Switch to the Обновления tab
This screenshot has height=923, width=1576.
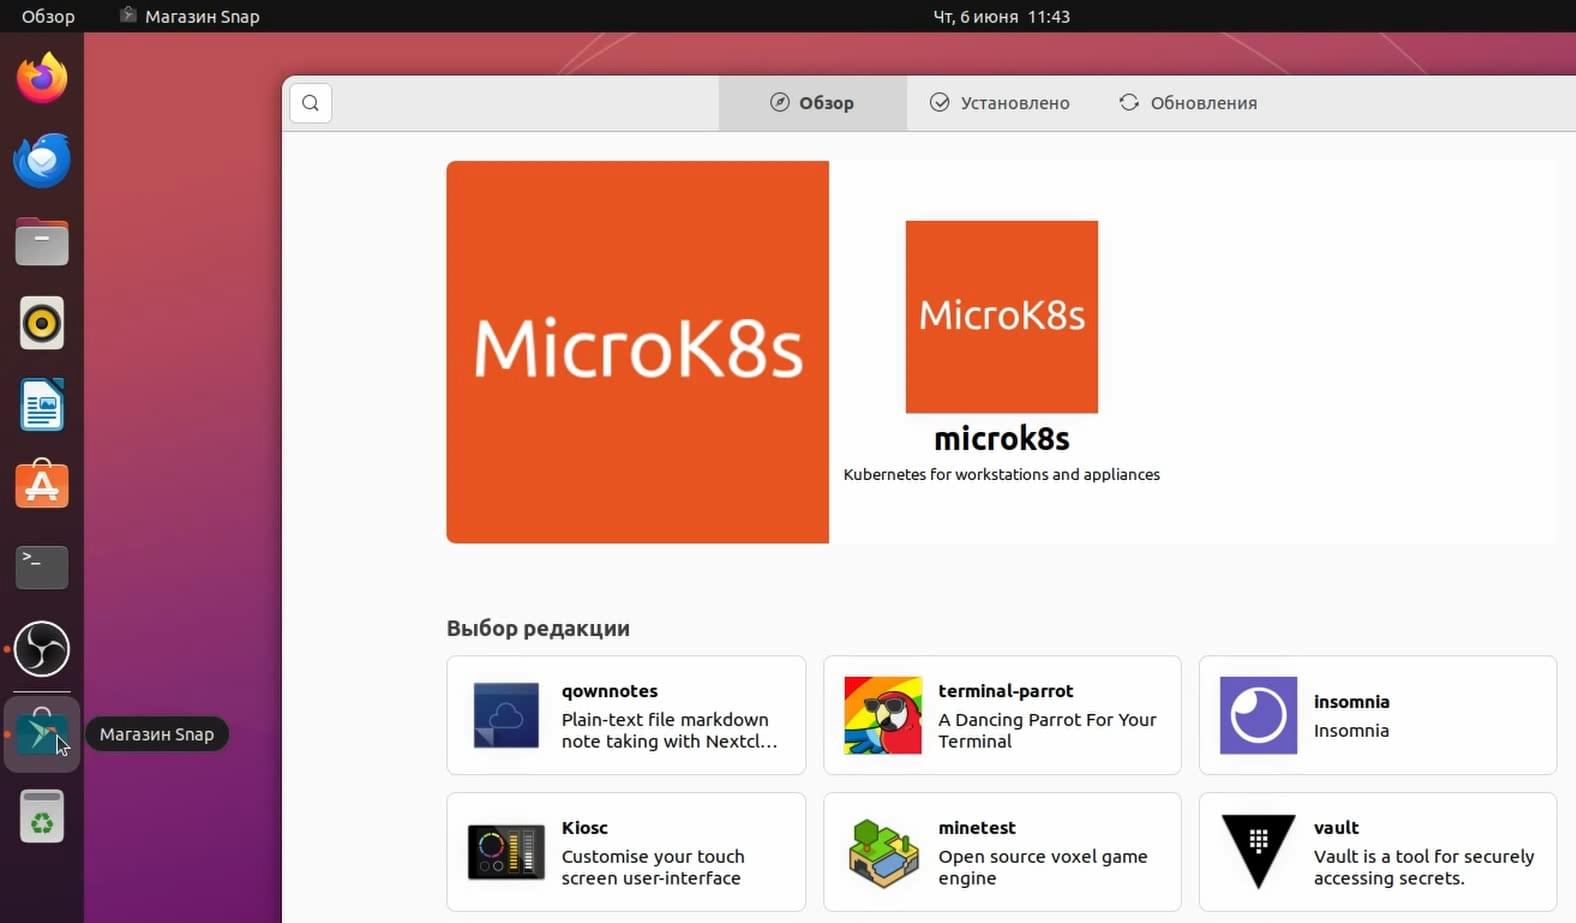pyautogui.click(x=1188, y=103)
